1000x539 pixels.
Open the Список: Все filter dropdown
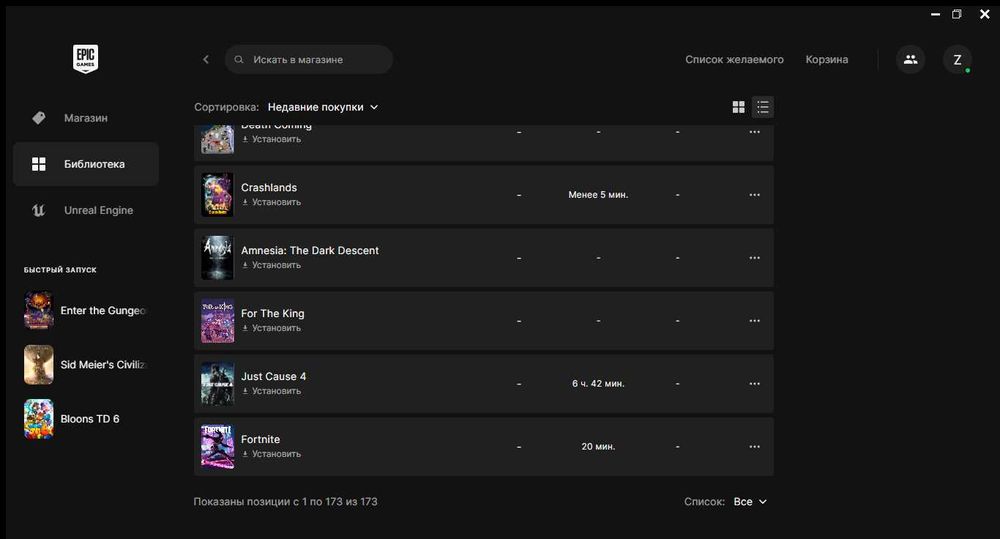pyautogui.click(x=750, y=502)
